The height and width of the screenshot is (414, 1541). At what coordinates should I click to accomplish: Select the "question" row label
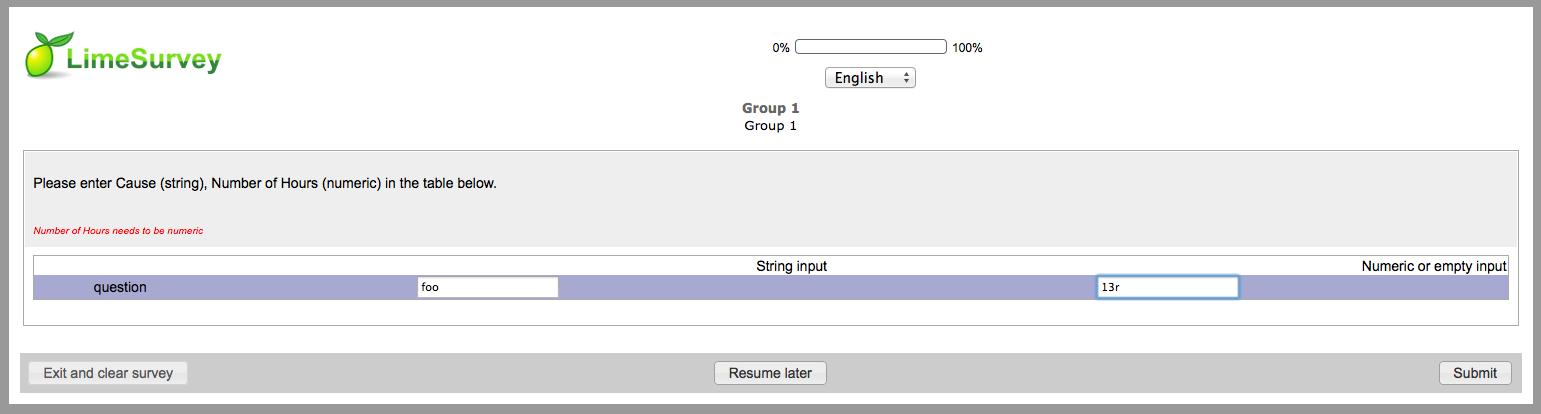click(x=120, y=287)
